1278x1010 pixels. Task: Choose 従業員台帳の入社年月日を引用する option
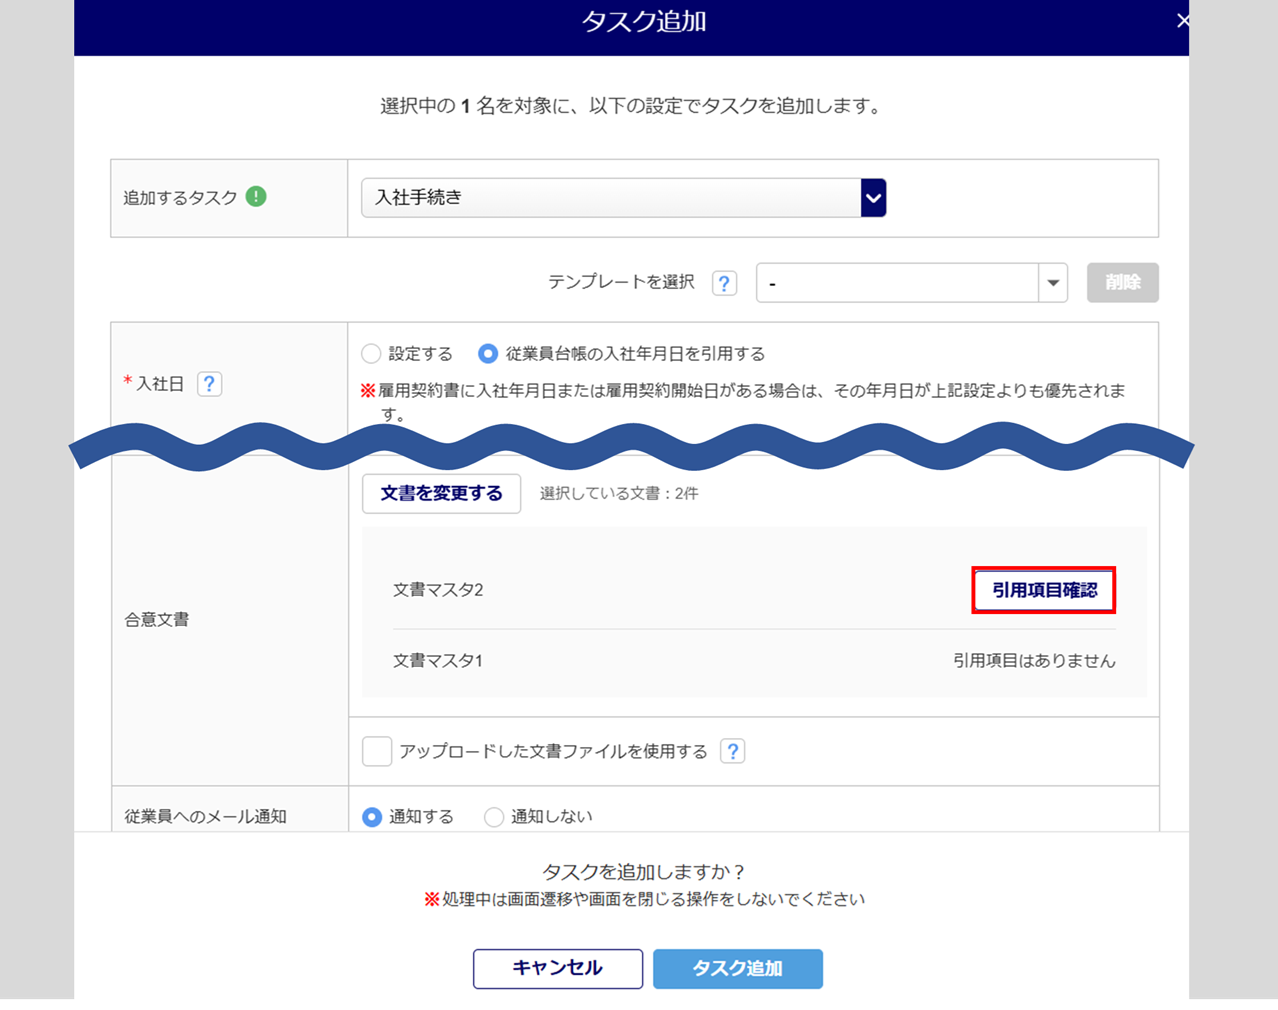[488, 354]
